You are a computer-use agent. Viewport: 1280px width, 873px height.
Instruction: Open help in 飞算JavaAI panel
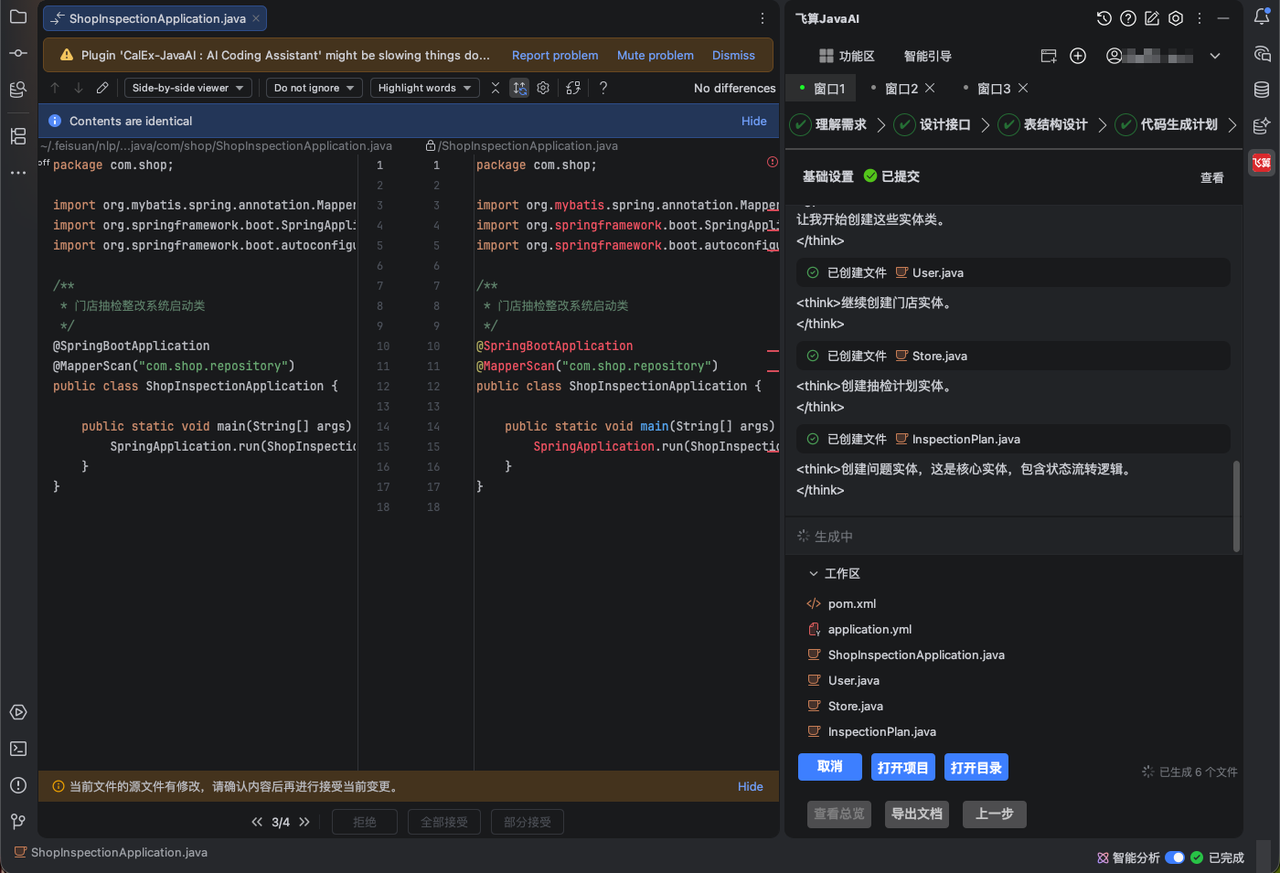1128,18
